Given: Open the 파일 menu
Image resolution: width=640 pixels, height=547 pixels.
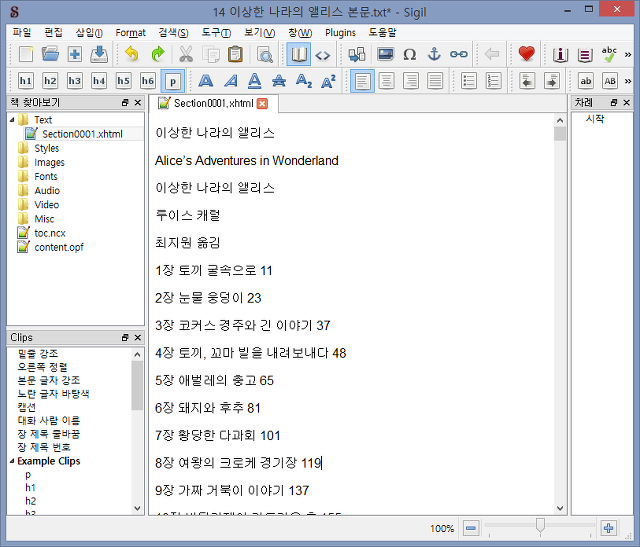Looking at the screenshot, I should coord(22,32).
